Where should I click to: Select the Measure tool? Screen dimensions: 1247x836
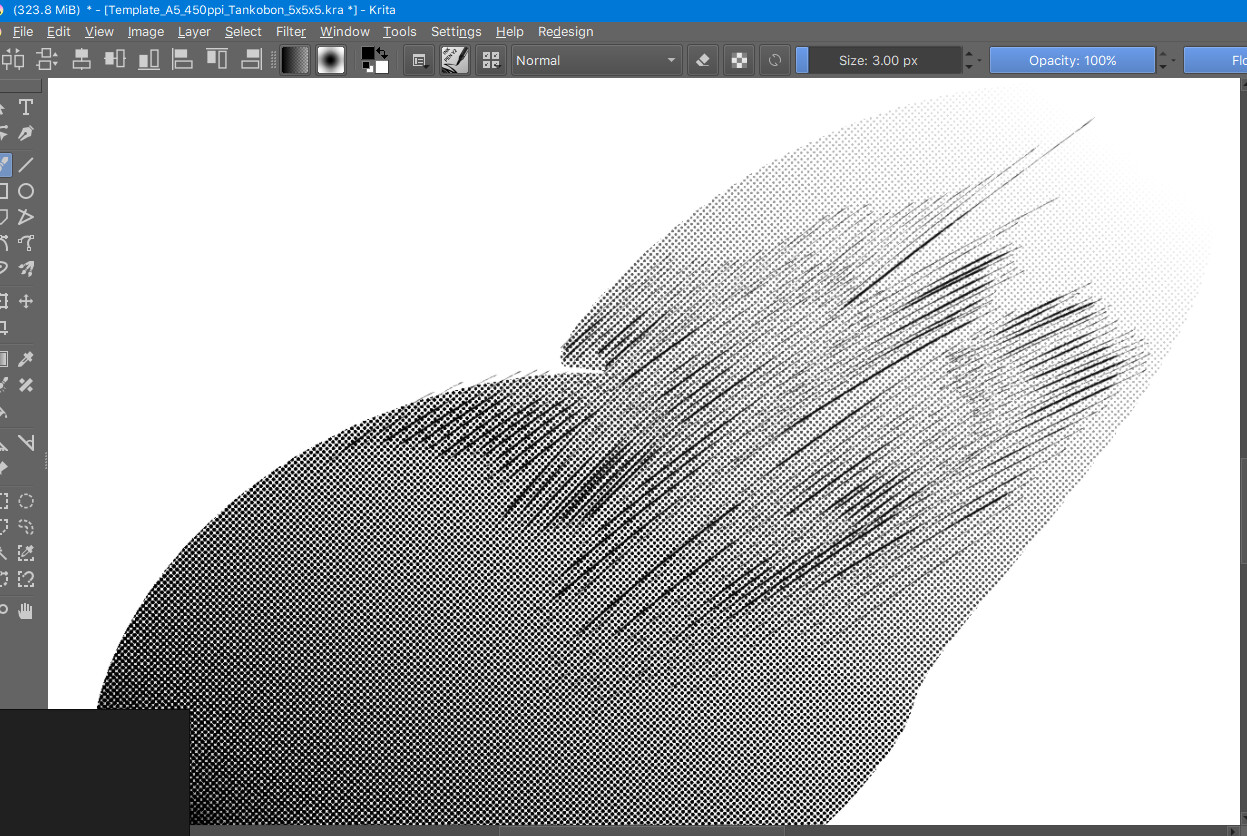click(x=26, y=443)
